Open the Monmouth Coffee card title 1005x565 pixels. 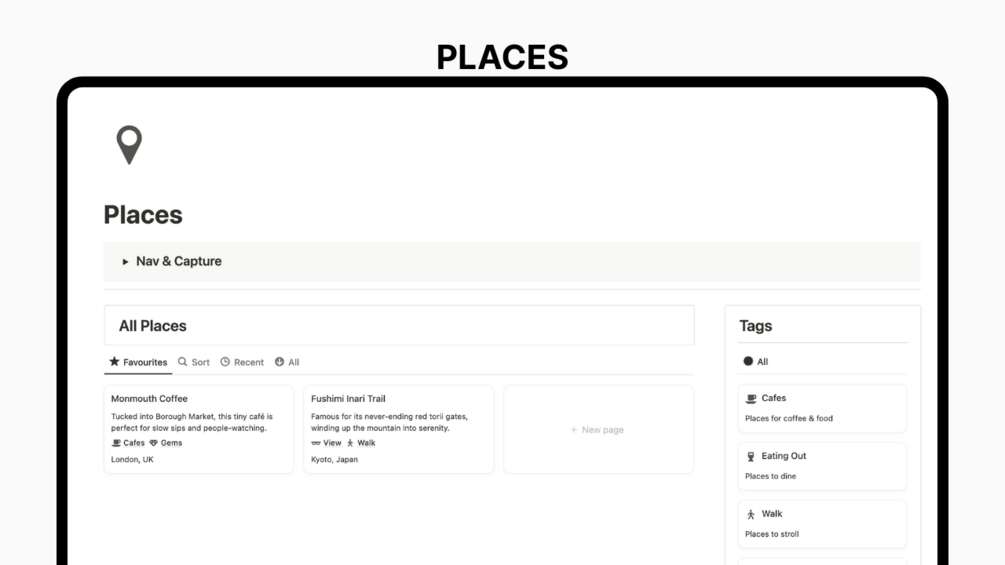click(149, 398)
